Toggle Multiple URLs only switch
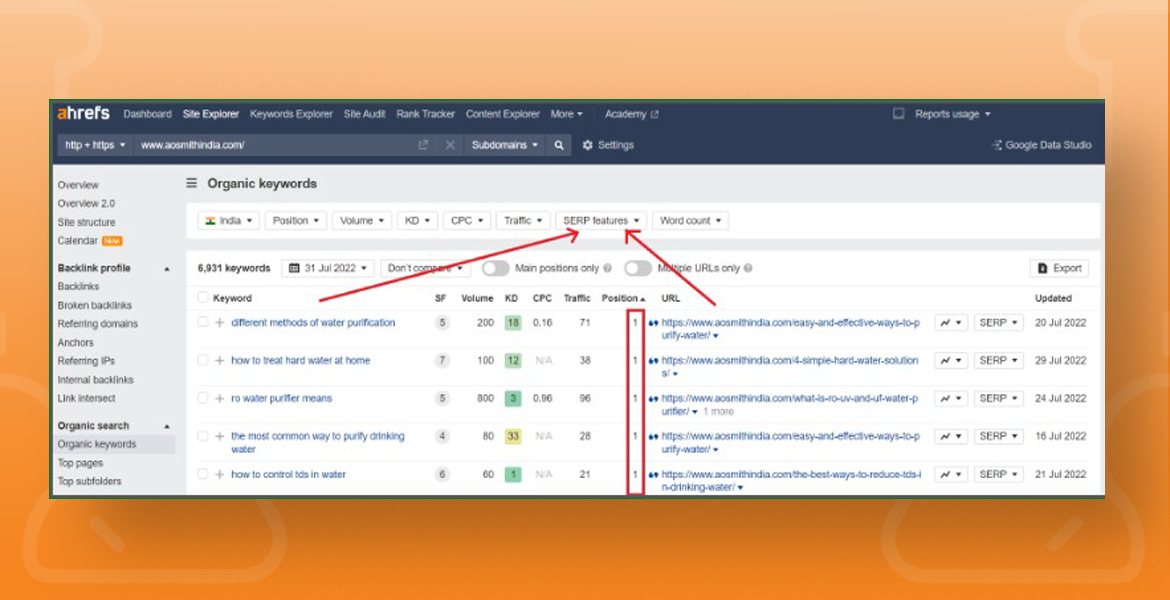The image size is (1170, 600). [638, 268]
